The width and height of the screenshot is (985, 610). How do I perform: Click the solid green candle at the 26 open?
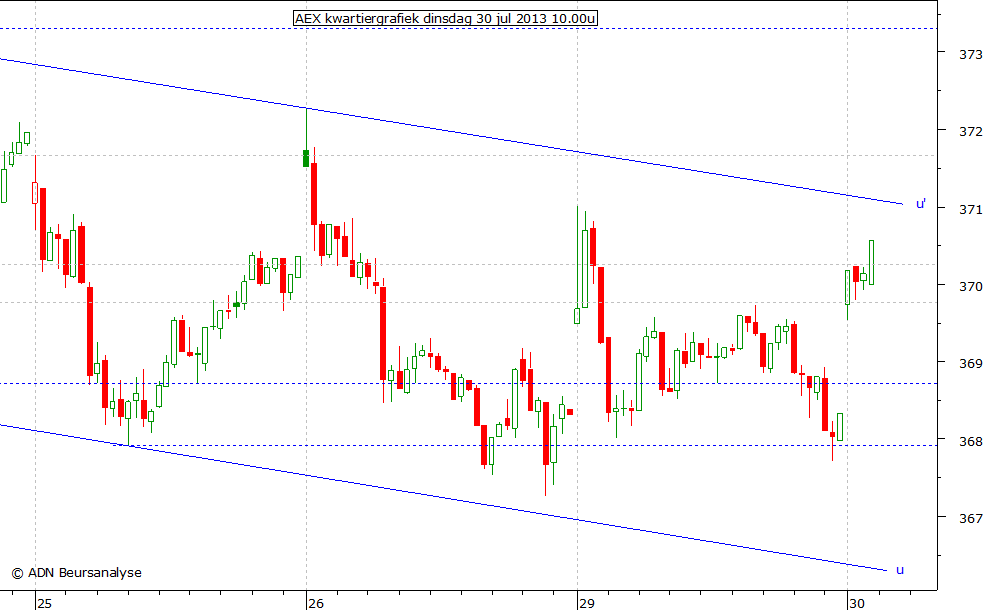pyautogui.click(x=306, y=158)
